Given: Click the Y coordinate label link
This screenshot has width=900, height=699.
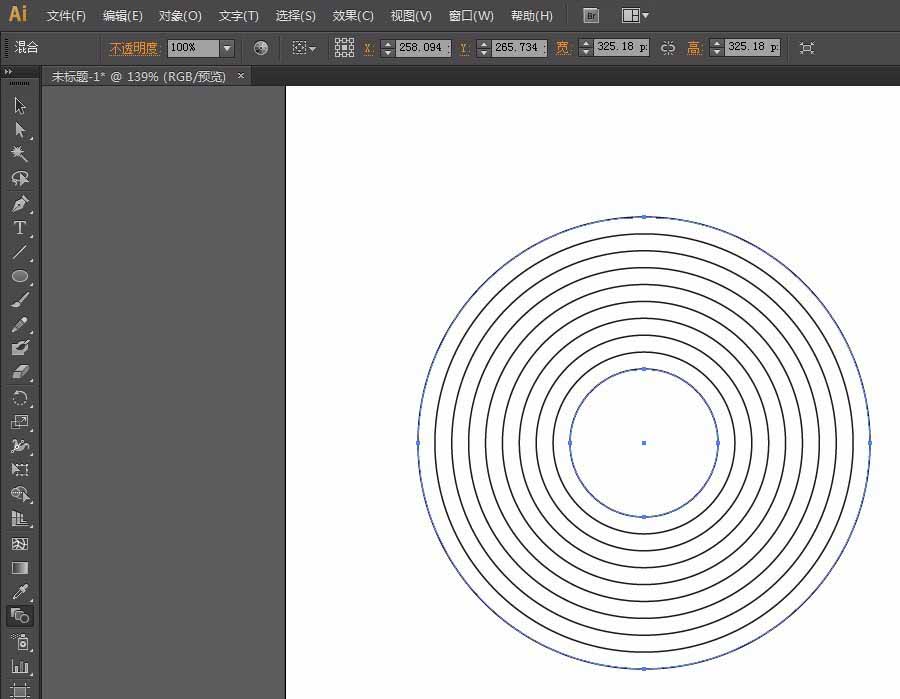Looking at the screenshot, I should [x=464, y=48].
